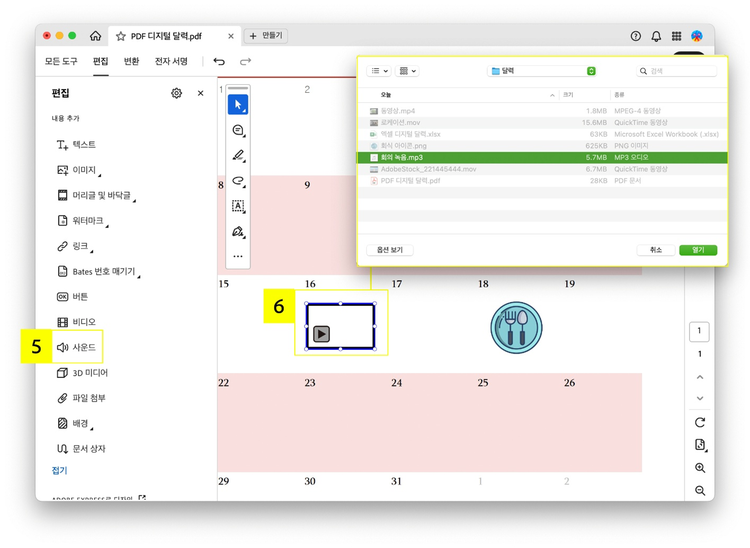750x548 pixels.
Task: Click the 접기 collapse link
Action: (x=59, y=470)
